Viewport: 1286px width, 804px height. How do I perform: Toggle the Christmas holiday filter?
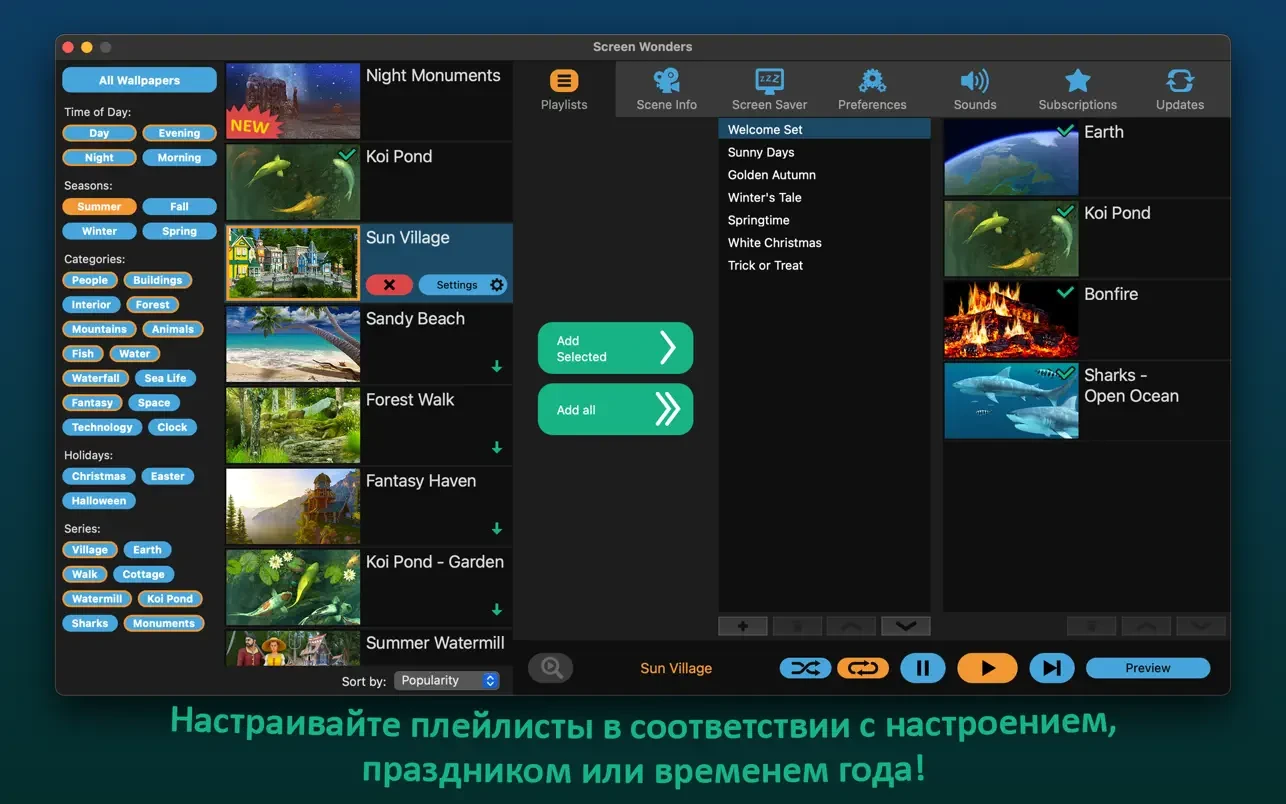tap(99, 477)
